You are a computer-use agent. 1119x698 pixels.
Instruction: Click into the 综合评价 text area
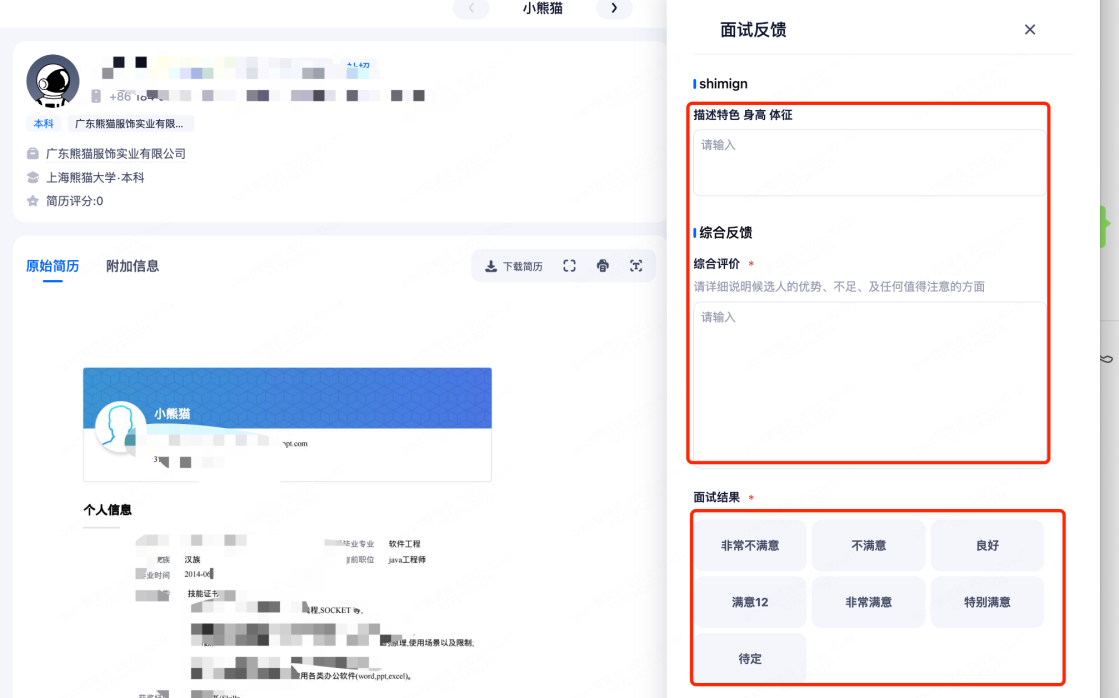pos(868,380)
